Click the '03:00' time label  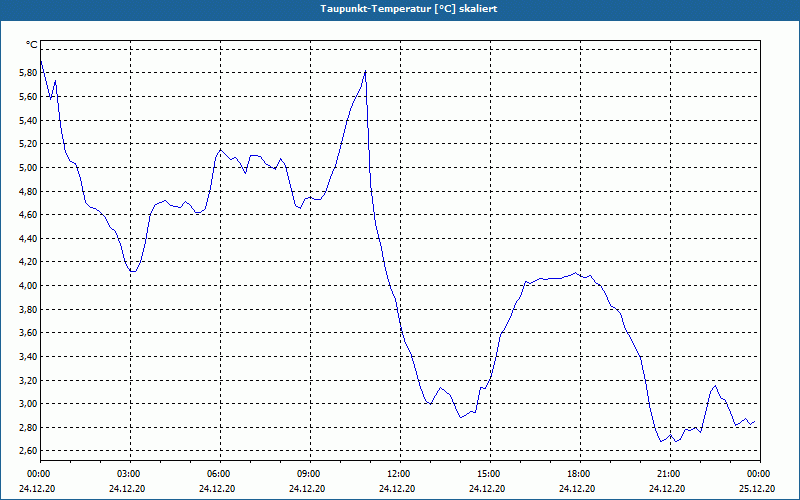(130, 474)
